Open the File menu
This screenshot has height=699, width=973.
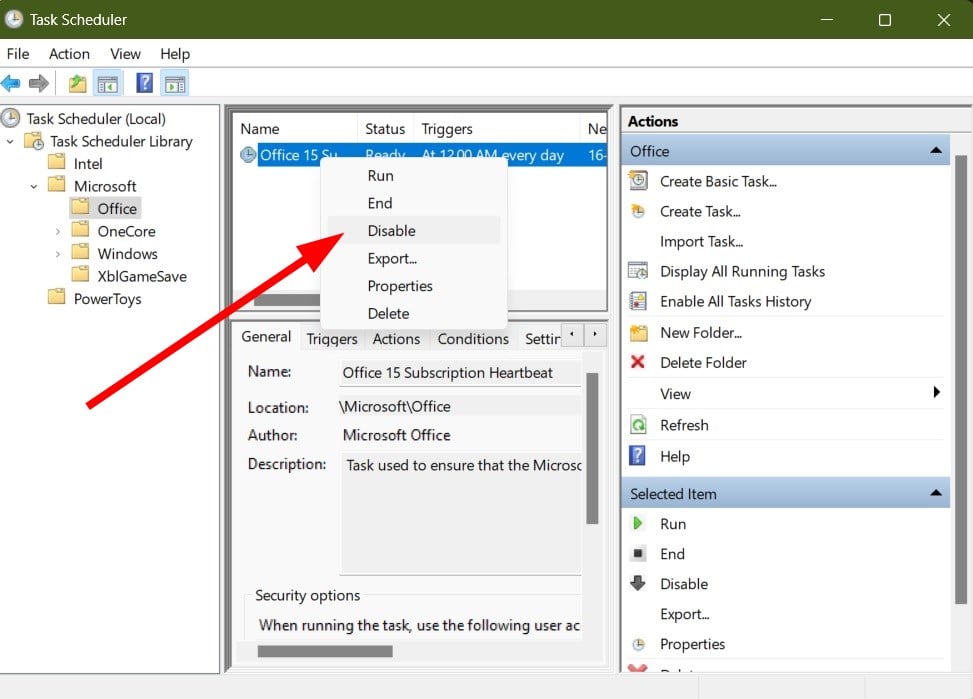[18, 54]
